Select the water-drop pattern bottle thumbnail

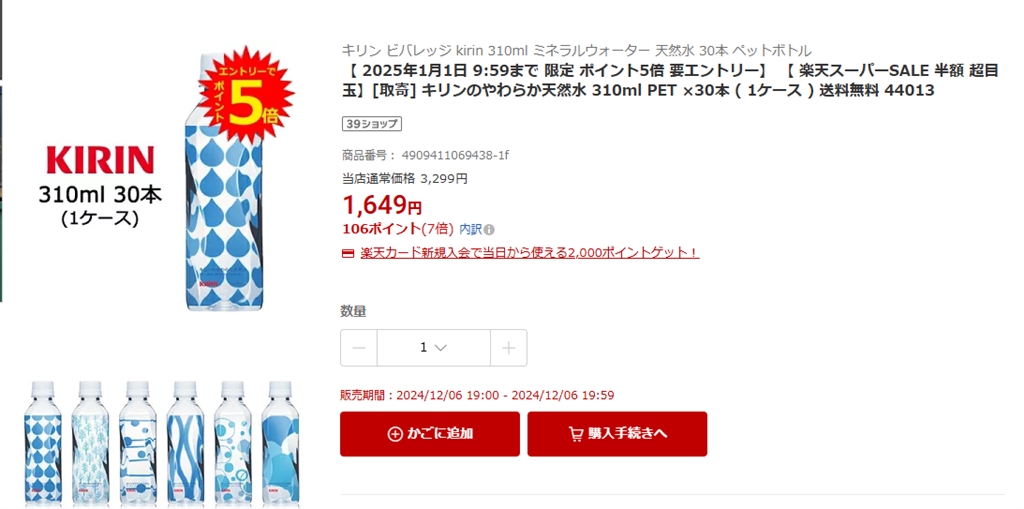[x=43, y=444]
